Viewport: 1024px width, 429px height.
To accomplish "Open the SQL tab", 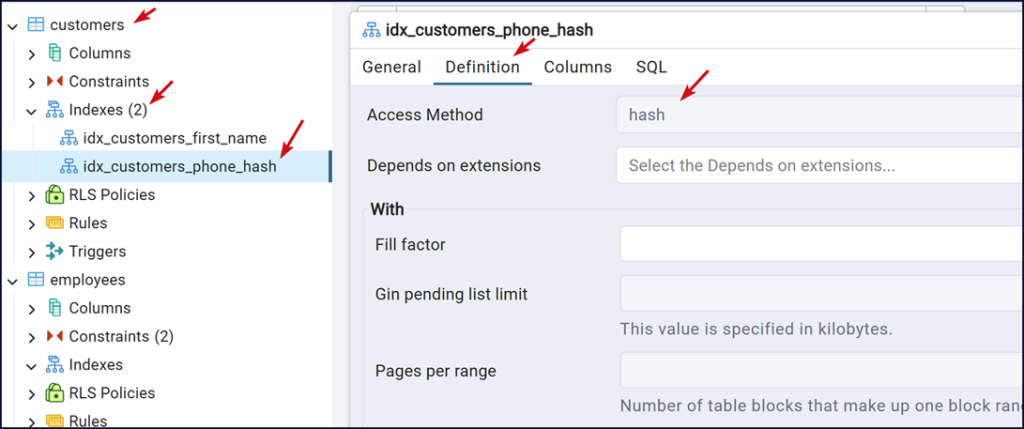I will (651, 67).
